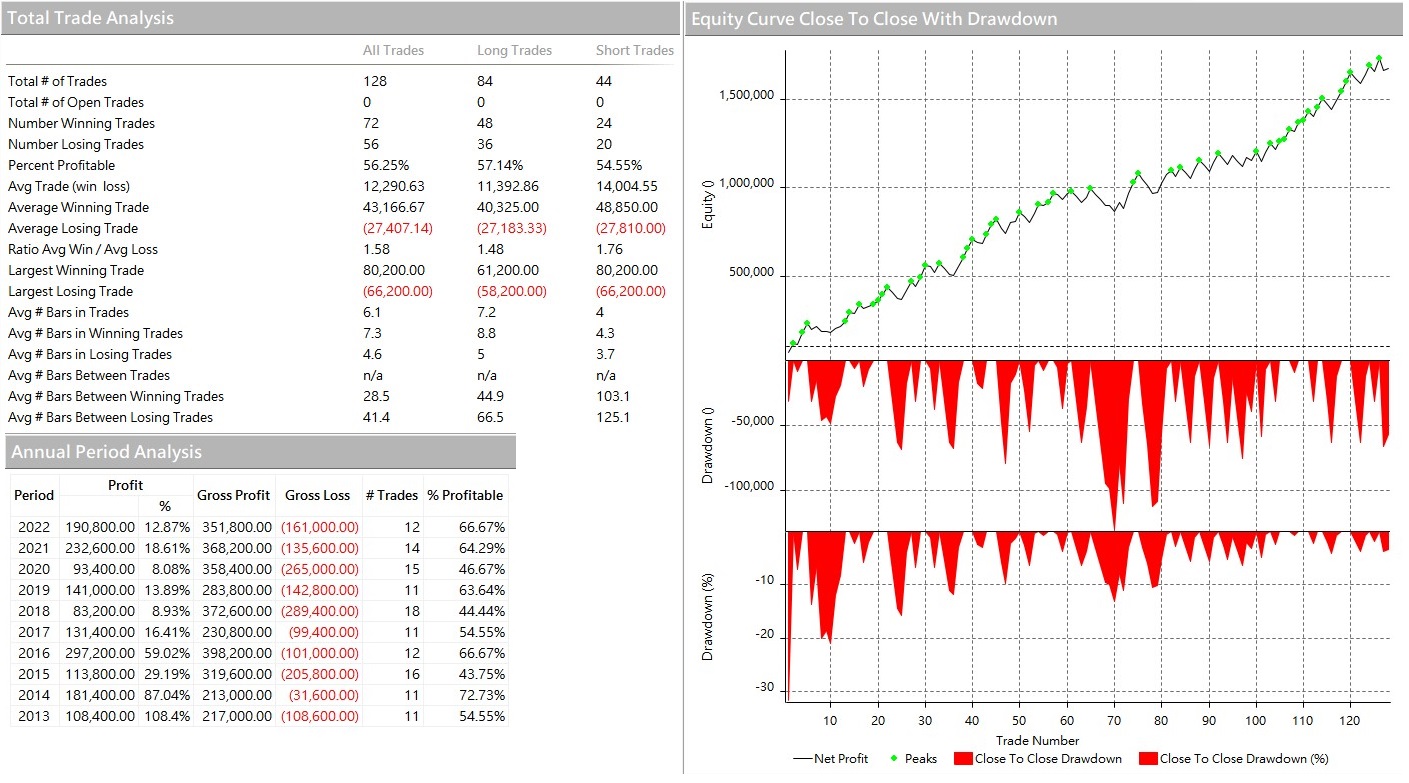
Task: Click the green Peaks legend marker
Action: click(x=894, y=759)
